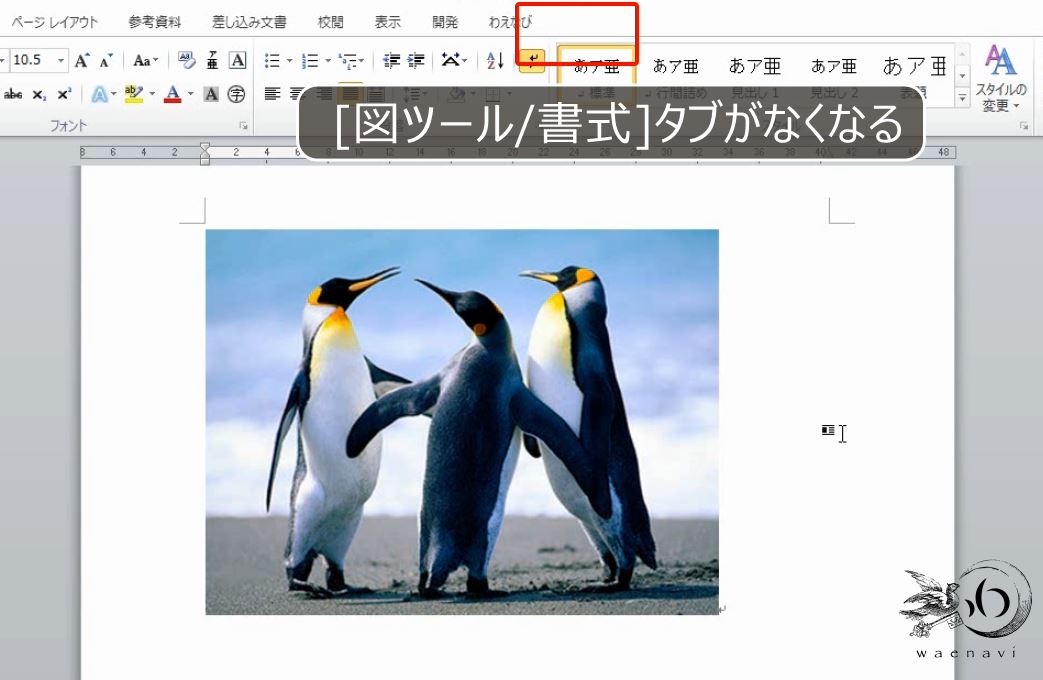This screenshot has width=1043, height=680.
Task: Open the multilevel list menu
Action: (x=351, y=61)
